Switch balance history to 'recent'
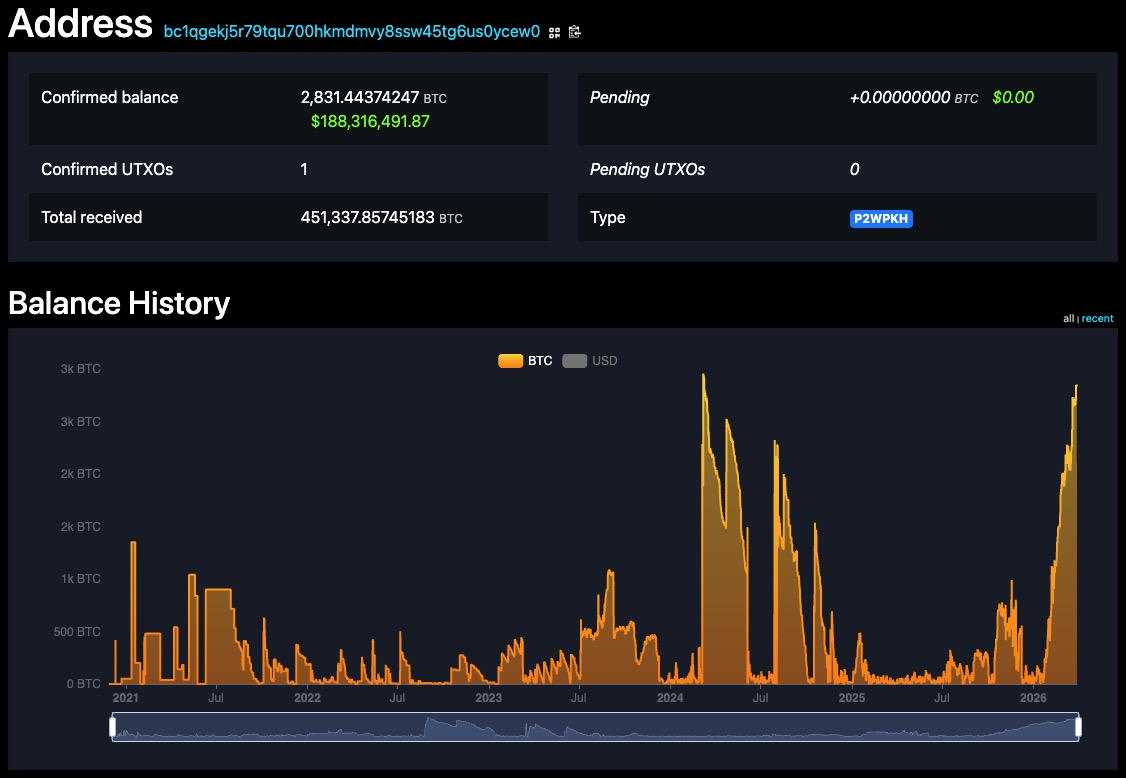Image resolution: width=1126 pixels, height=778 pixels. click(x=1097, y=318)
